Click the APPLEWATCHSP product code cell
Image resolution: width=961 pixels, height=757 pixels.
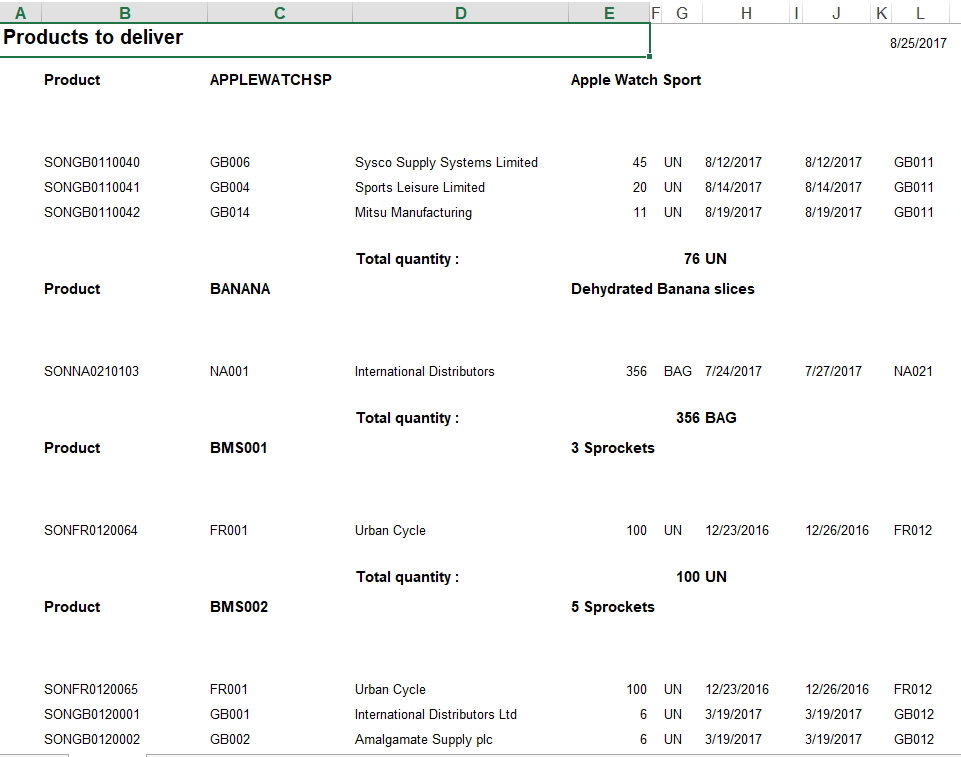270,80
